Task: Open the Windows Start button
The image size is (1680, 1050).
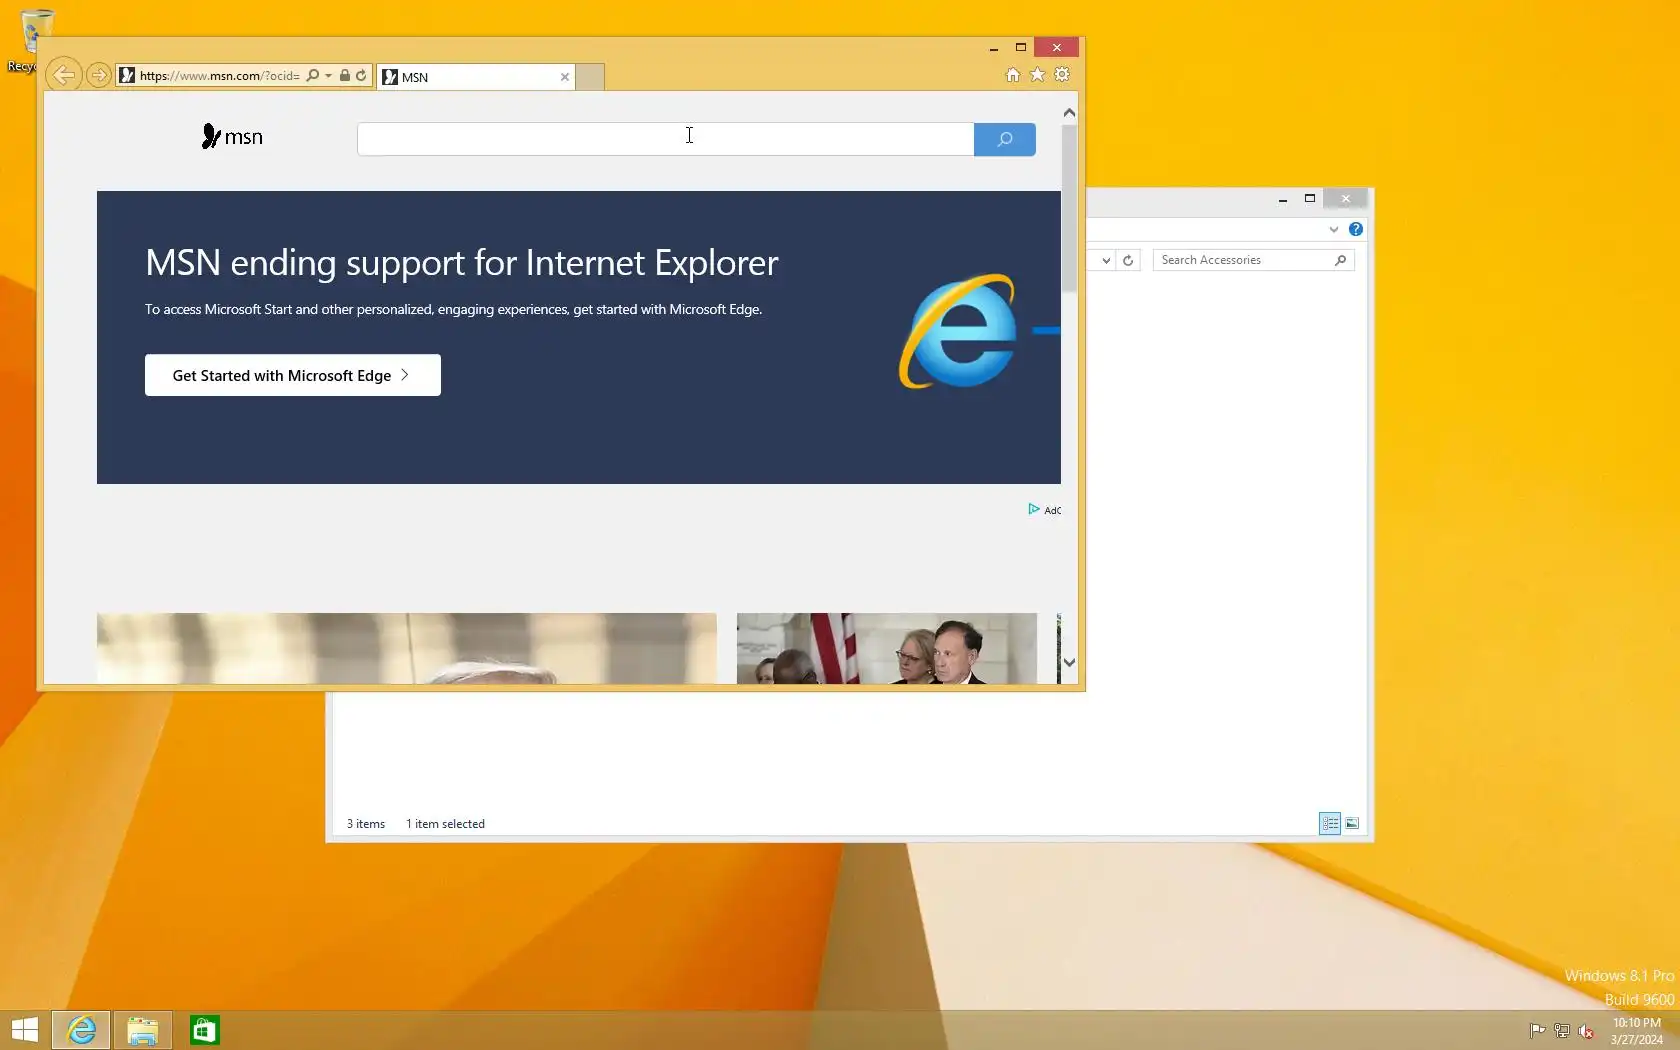Action: (x=25, y=1030)
